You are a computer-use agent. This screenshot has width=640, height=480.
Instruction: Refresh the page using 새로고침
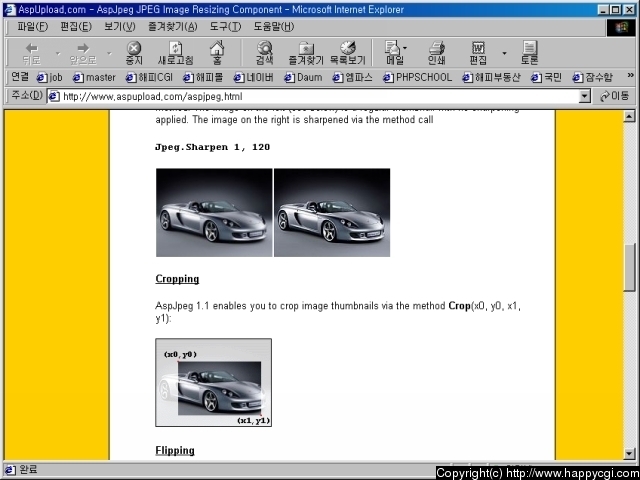point(176,53)
